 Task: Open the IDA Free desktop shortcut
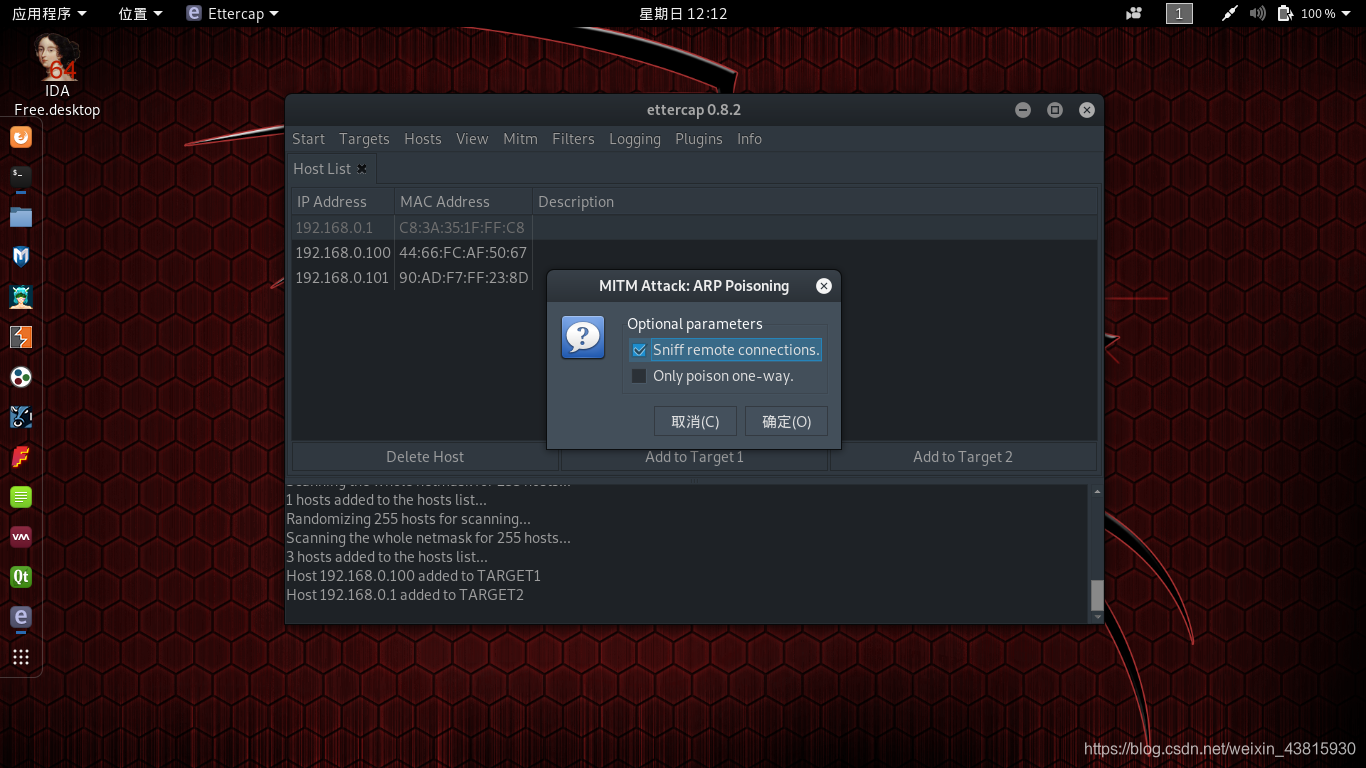(x=57, y=75)
